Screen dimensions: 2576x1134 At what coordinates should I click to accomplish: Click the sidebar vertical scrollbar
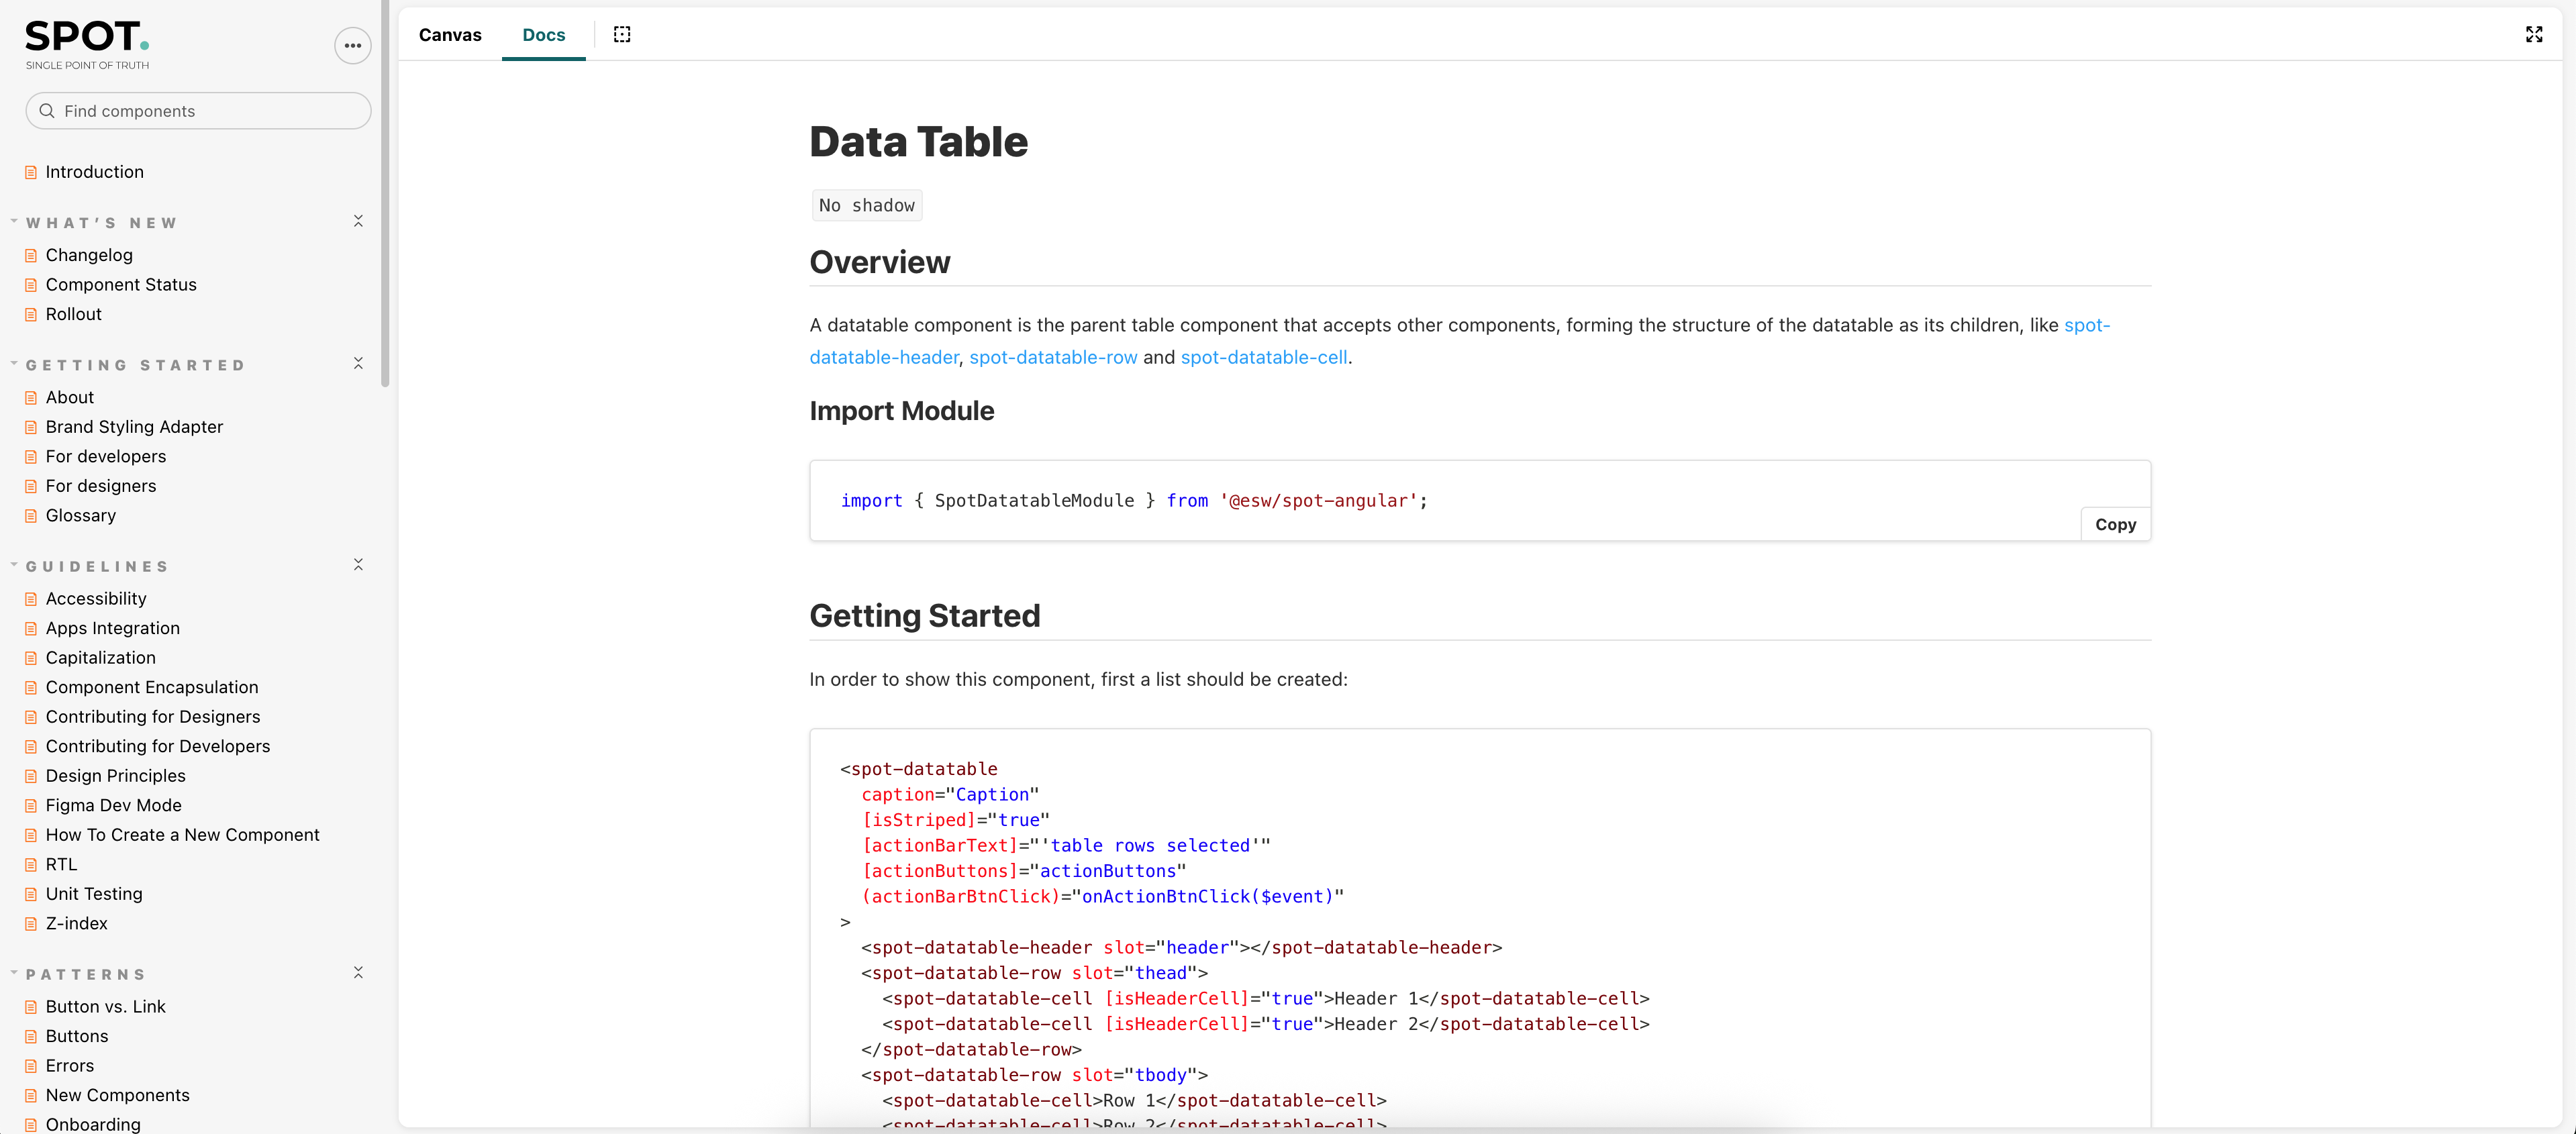[385, 193]
